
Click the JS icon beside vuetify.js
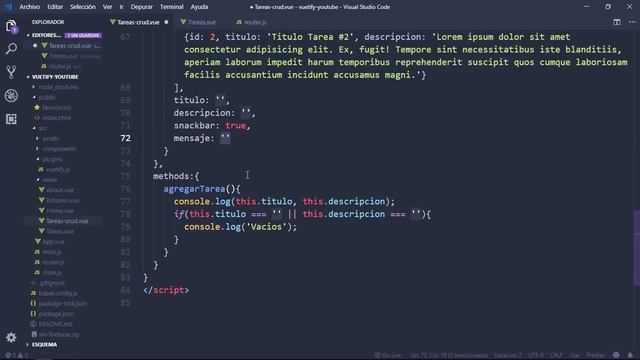[x=40, y=169]
